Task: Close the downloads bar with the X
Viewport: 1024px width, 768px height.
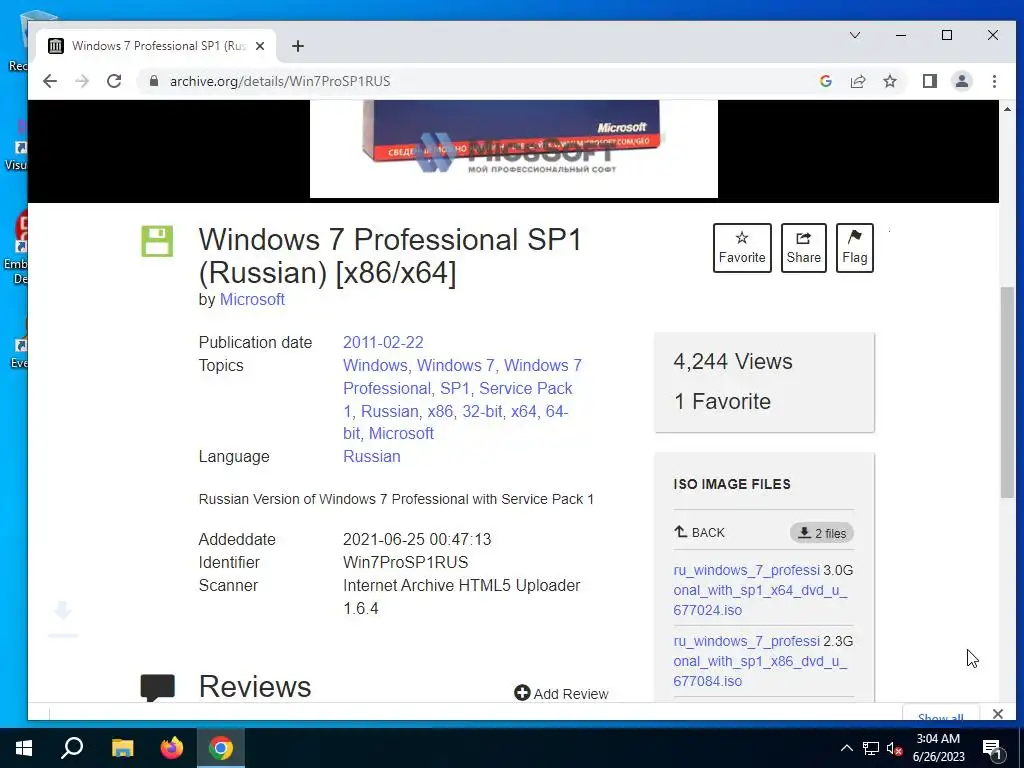Action: coord(997,714)
